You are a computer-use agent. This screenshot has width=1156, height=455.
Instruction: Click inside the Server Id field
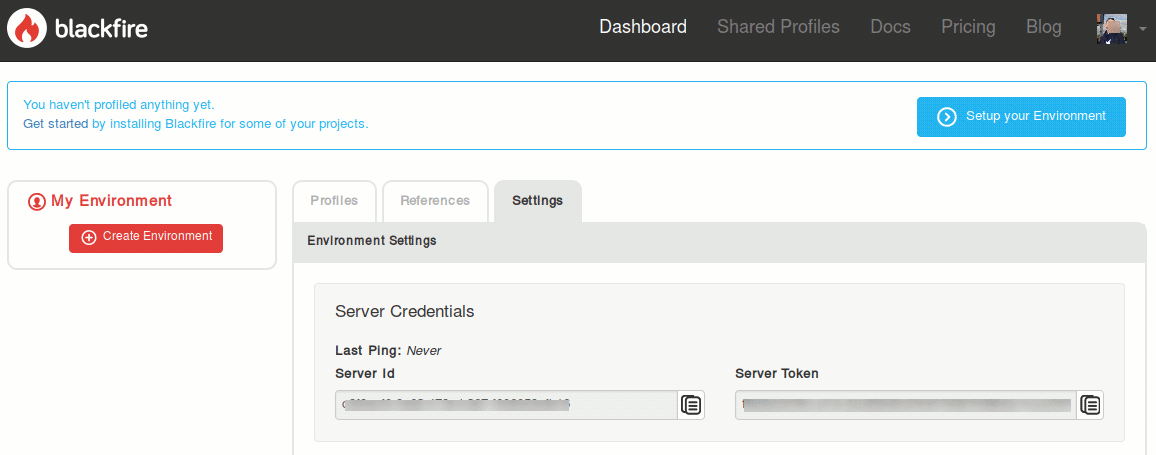click(506, 405)
